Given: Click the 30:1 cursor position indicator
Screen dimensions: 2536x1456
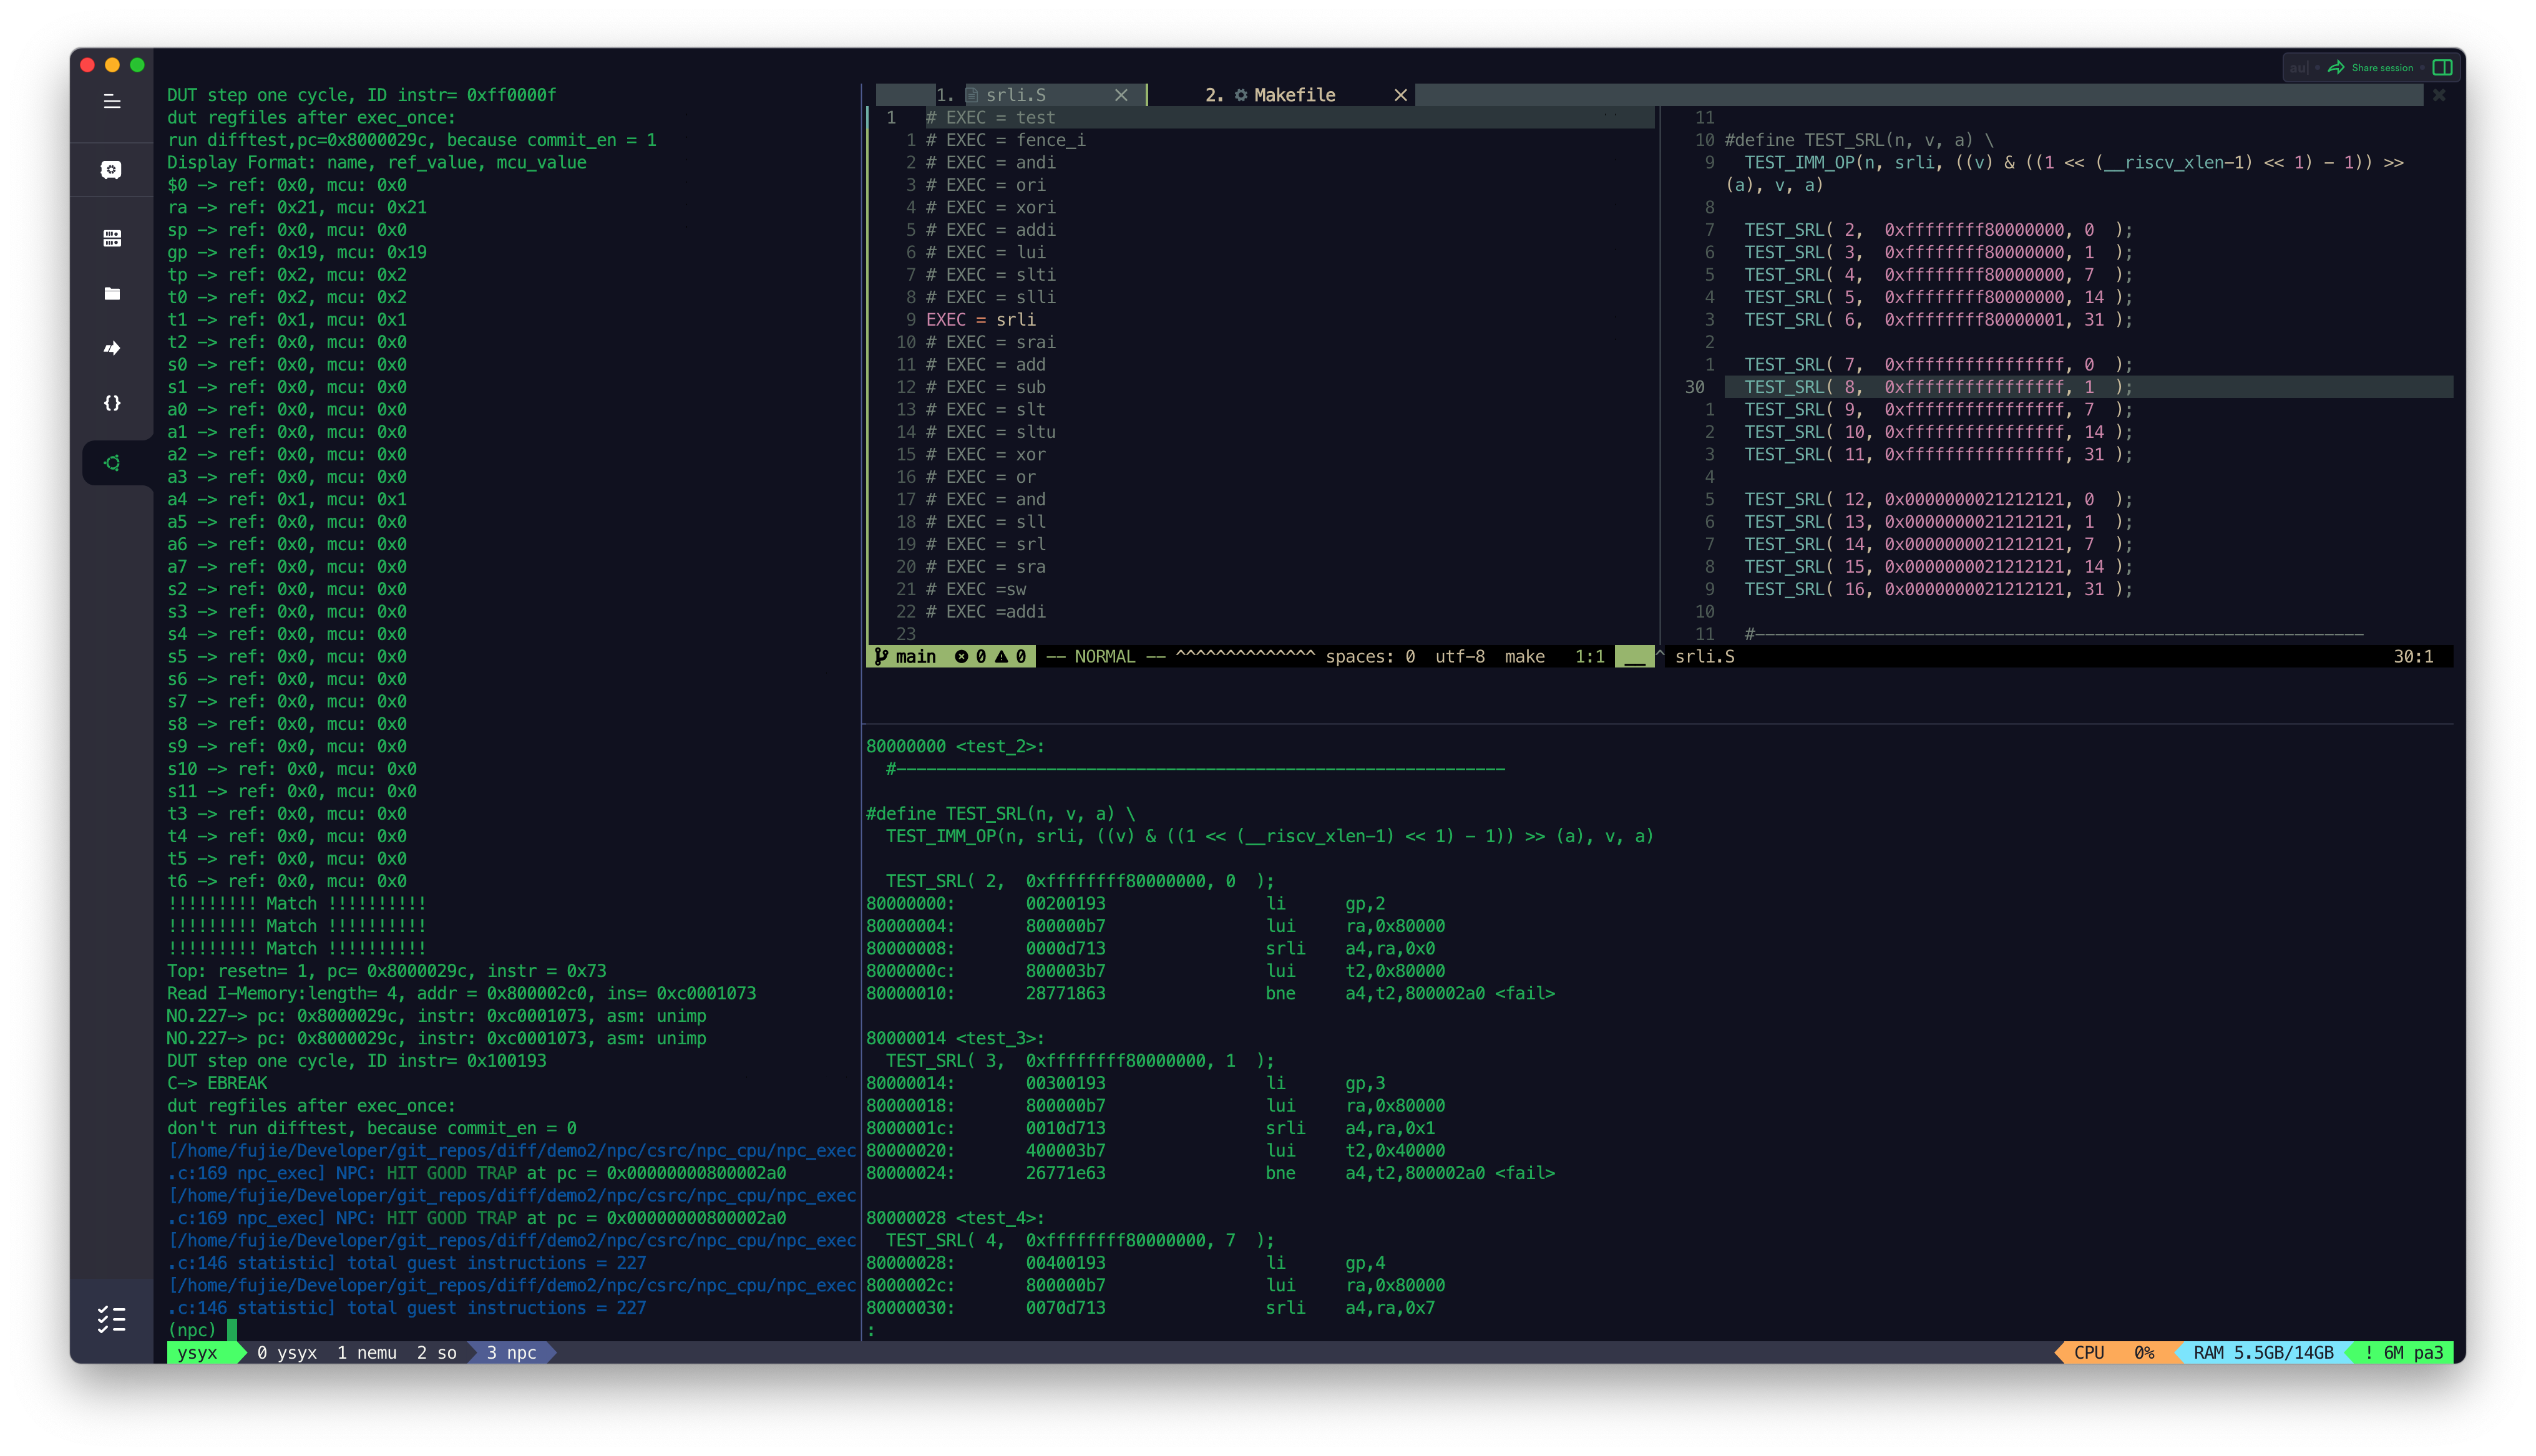Looking at the screenshot, I should click(x=2413, y=656).
